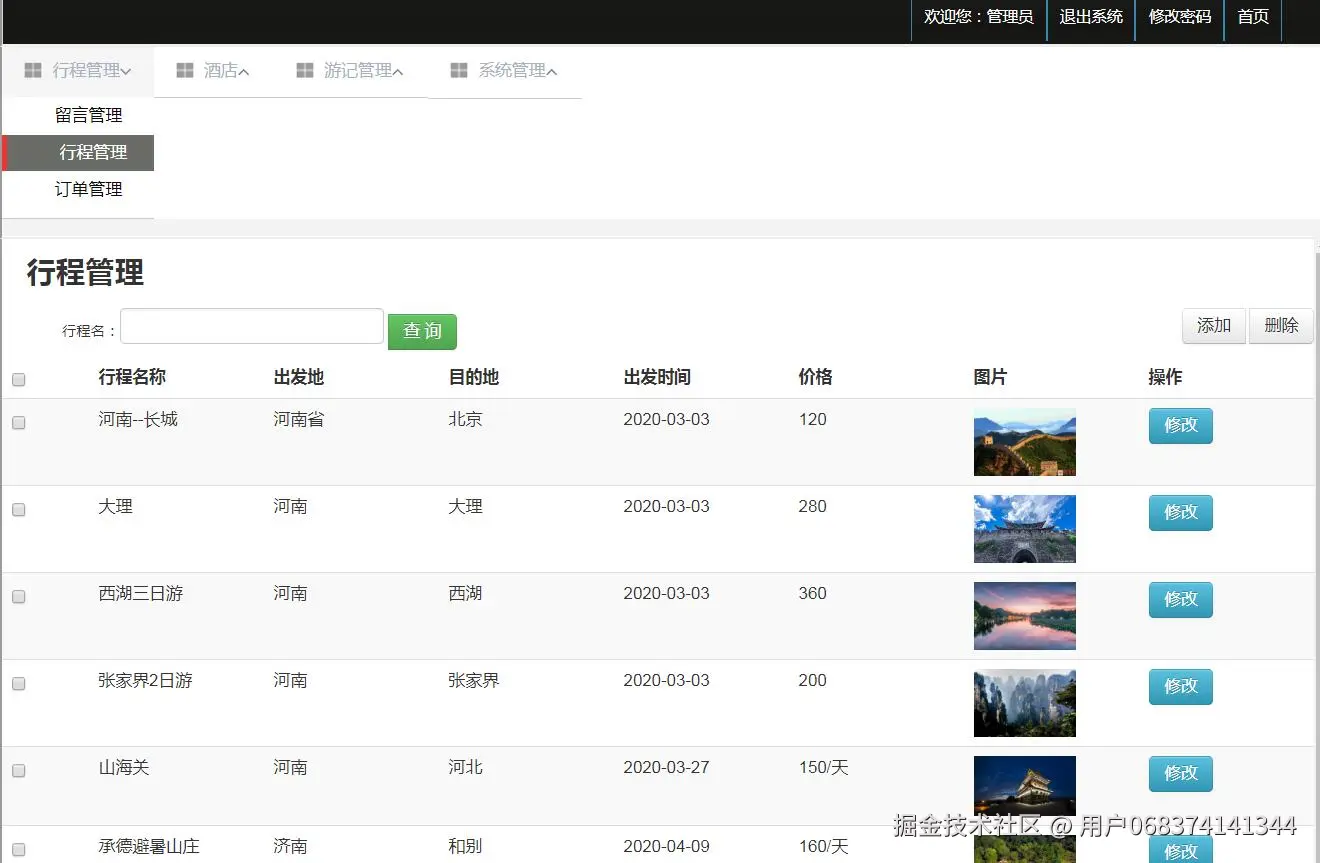Open the 大理 row thumbnail image
Image resolution: width=1320 pixels, height=863 pixels.
(x=1025, y=529)
